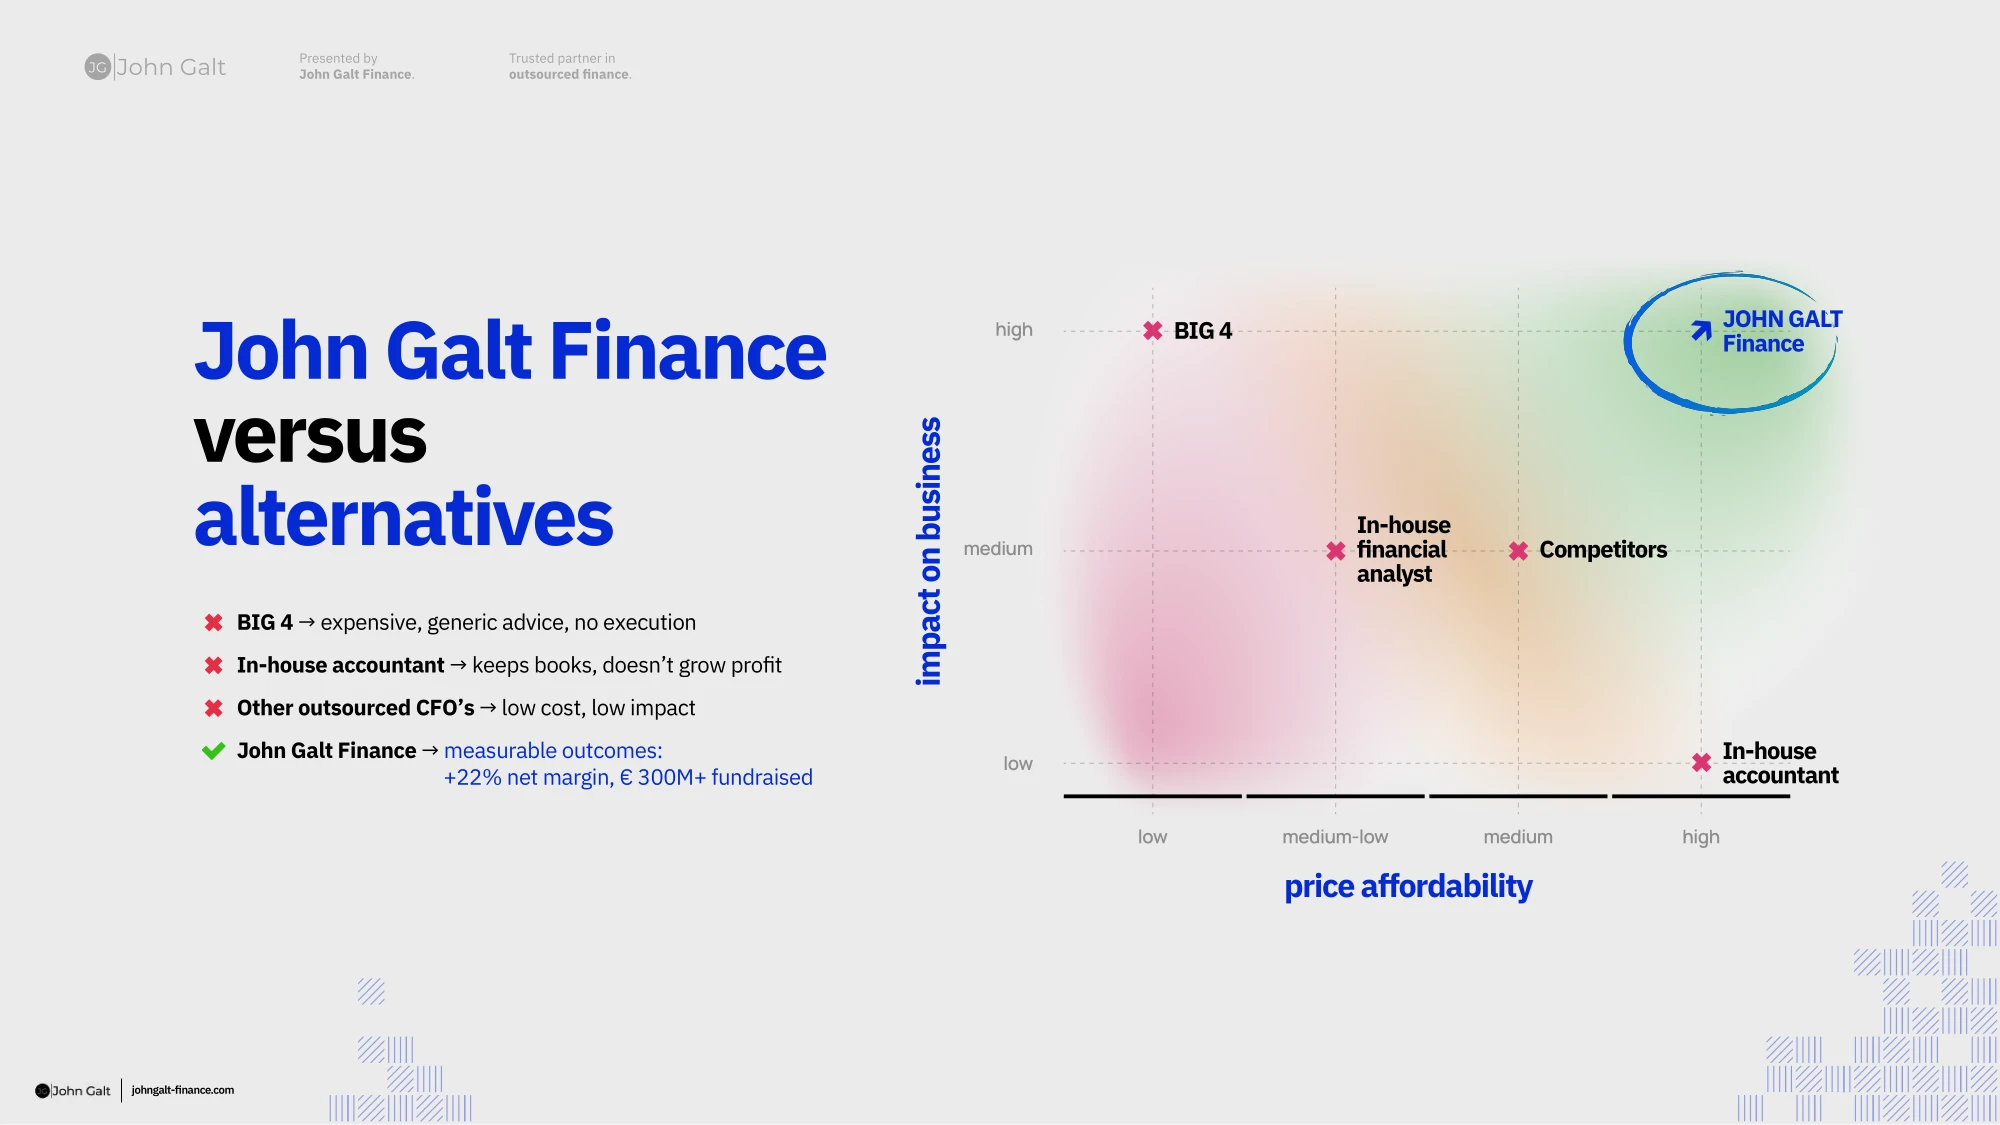Image resolution: width=2000 pixels, height=1125 pixels.
Task: Select the 'price affordability' axis title
Action: [x=1408, y=887]
